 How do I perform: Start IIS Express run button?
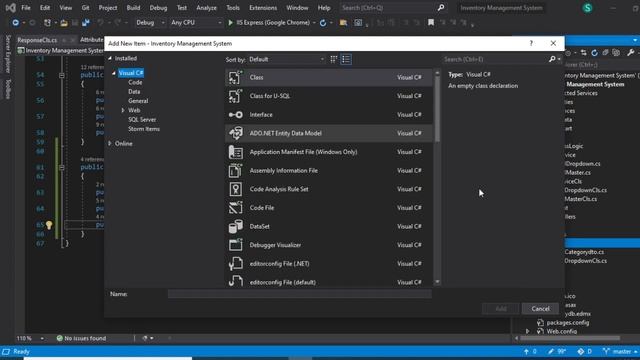[269, 22]
